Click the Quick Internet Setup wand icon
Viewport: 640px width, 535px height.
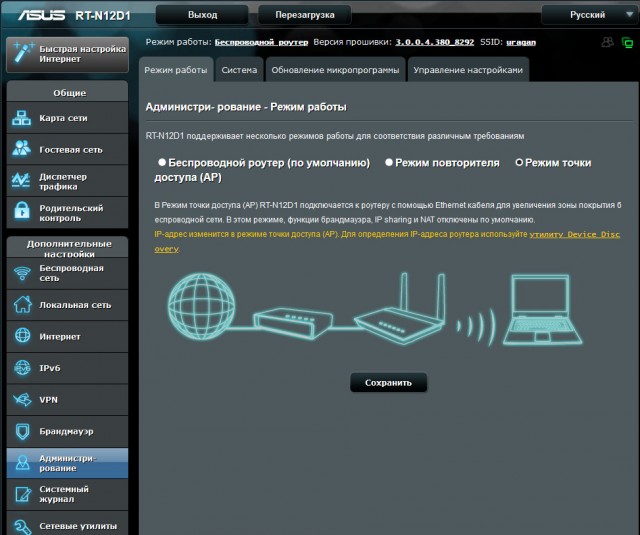[22, 53]
